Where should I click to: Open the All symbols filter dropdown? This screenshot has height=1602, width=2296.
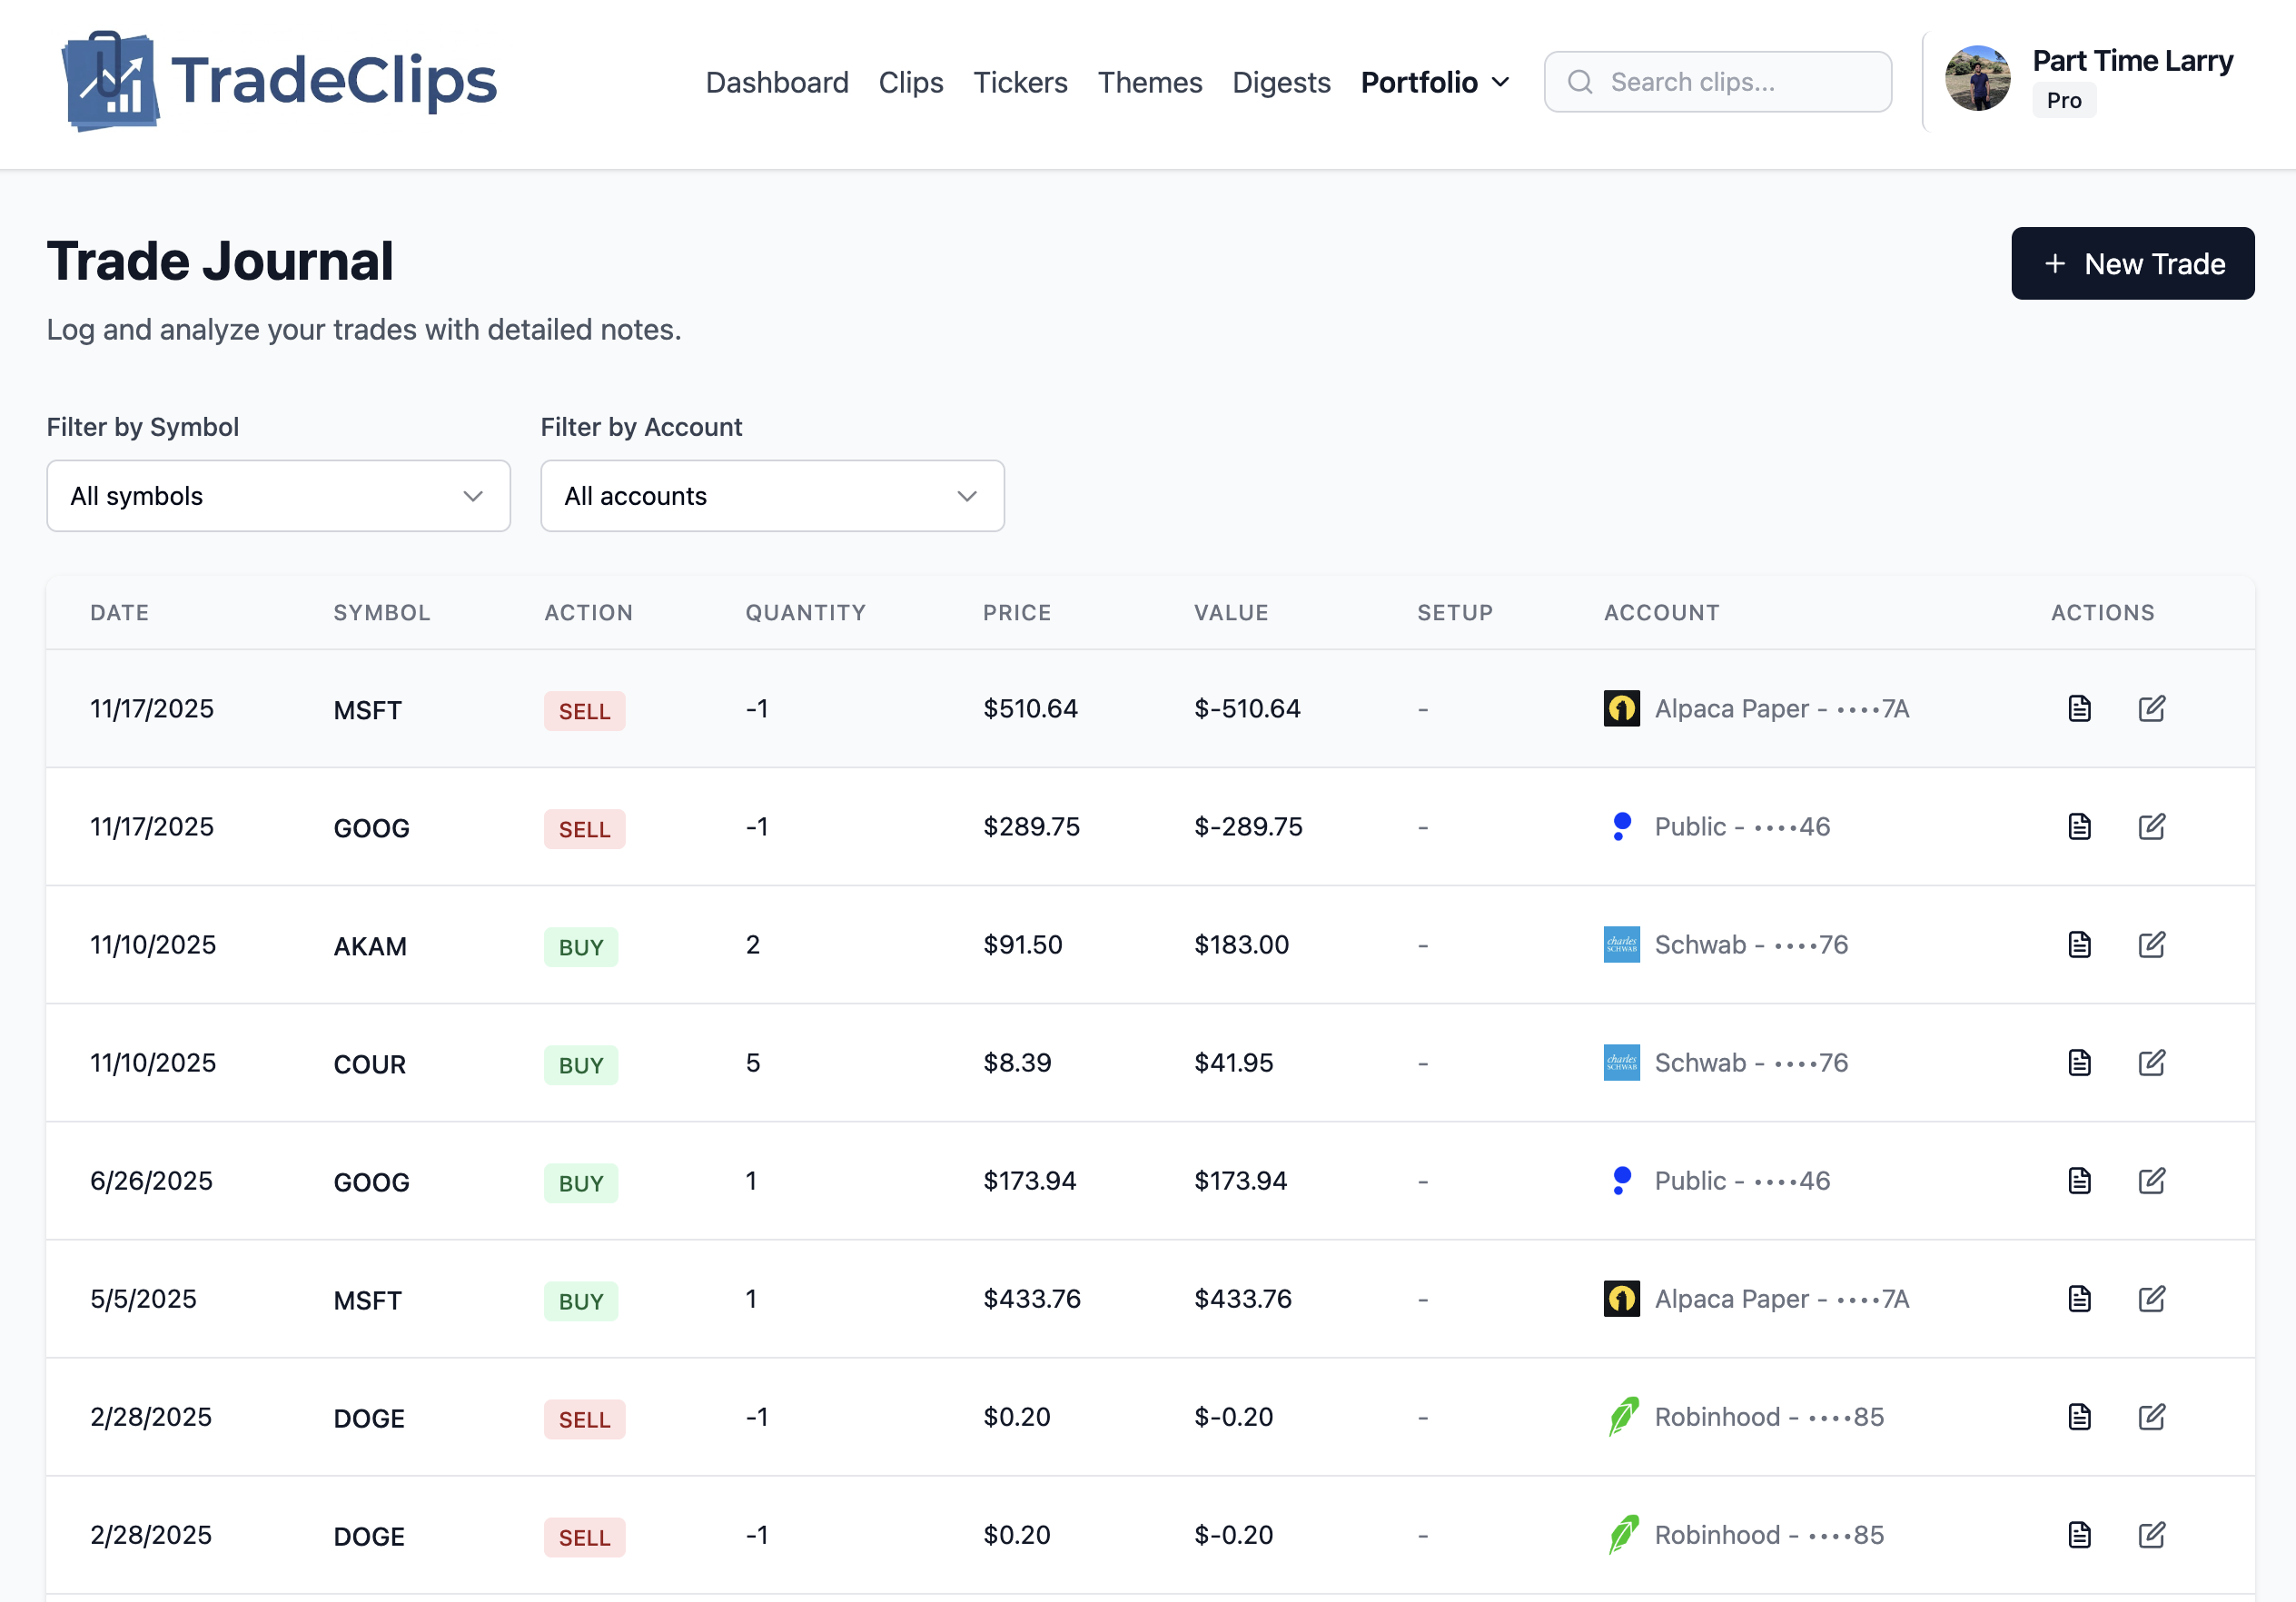click(278, 496)
